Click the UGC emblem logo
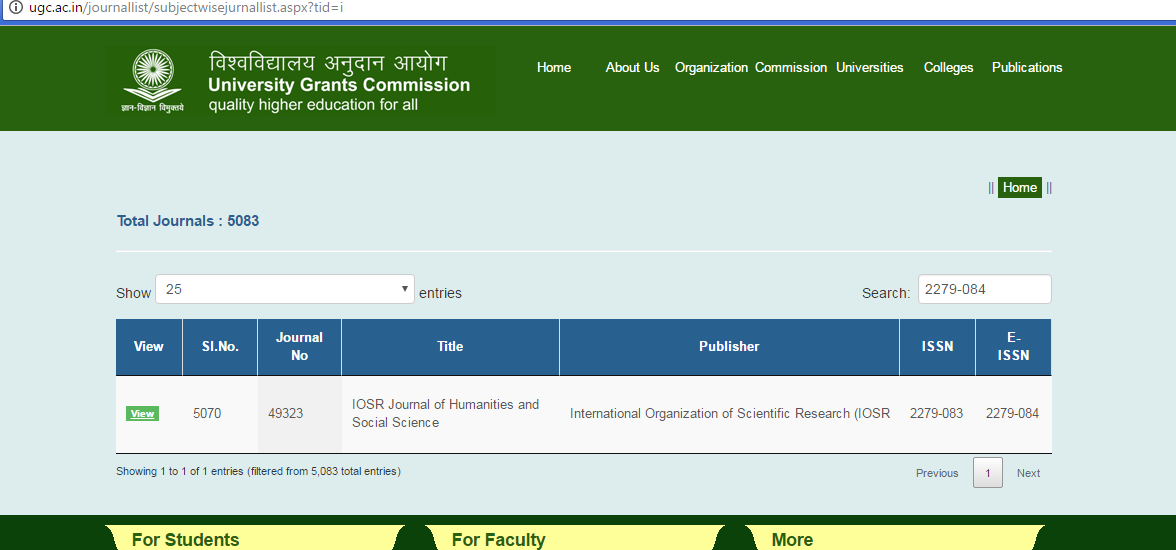 click(x=153, y=80)
